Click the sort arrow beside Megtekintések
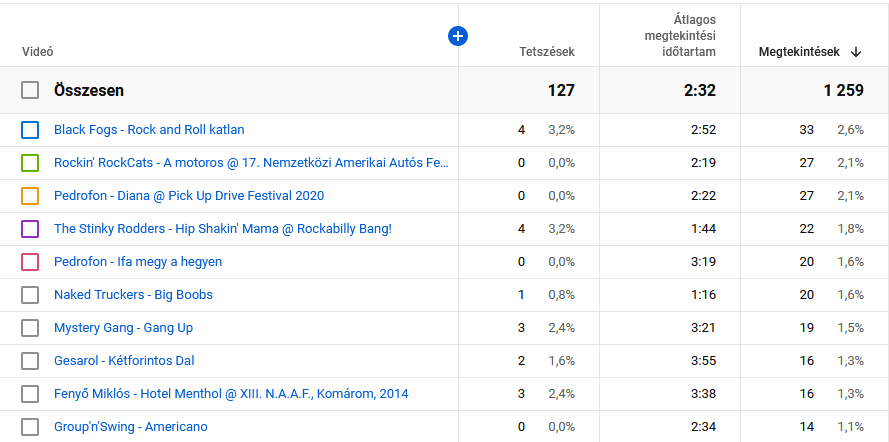889x442 pixels. pos(856,52)
